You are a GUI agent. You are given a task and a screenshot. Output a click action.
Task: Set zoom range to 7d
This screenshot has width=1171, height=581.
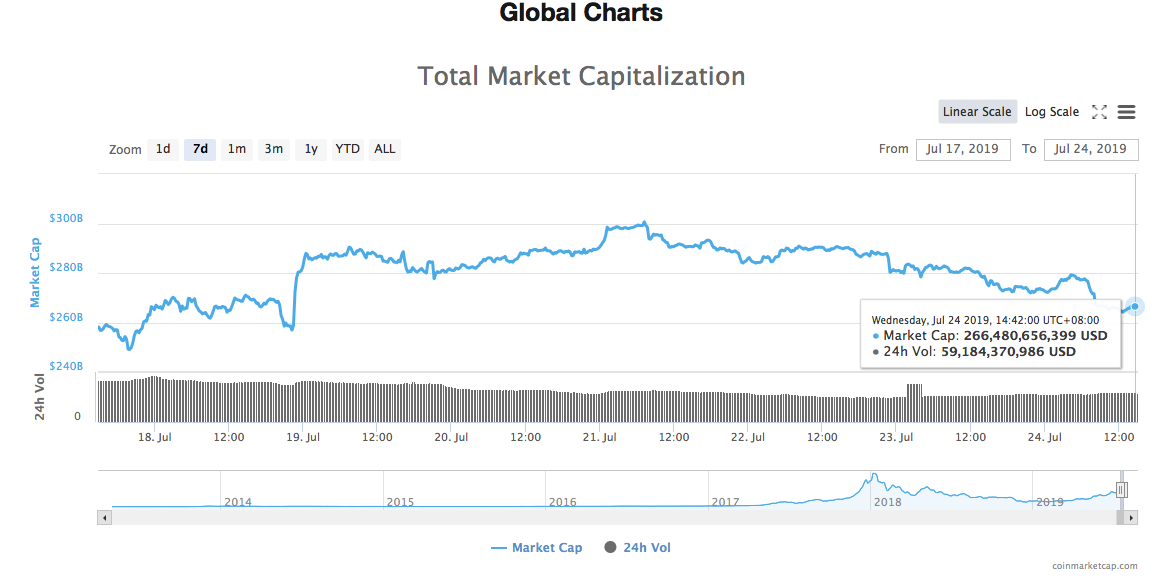pos(200,150)
